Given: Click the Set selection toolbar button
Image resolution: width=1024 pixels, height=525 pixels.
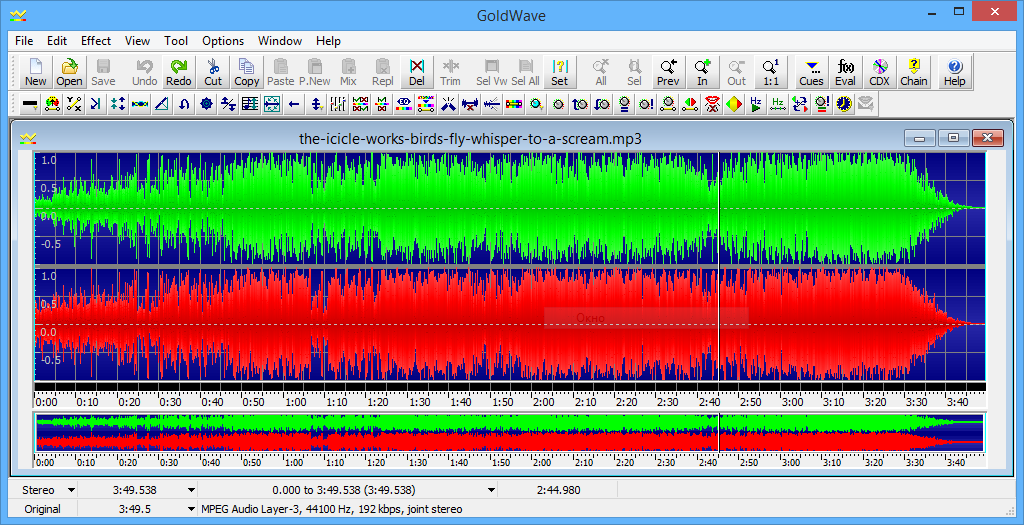Looking at the screenshot, I should (x=560, y=72).
